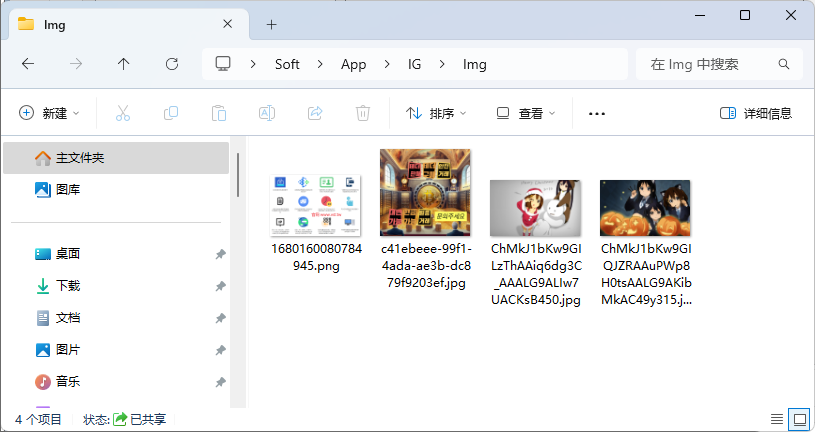Click the search magnifier icon
Image resolution: width=815 pixels, height=432 pixels.
tap(784, 64)
